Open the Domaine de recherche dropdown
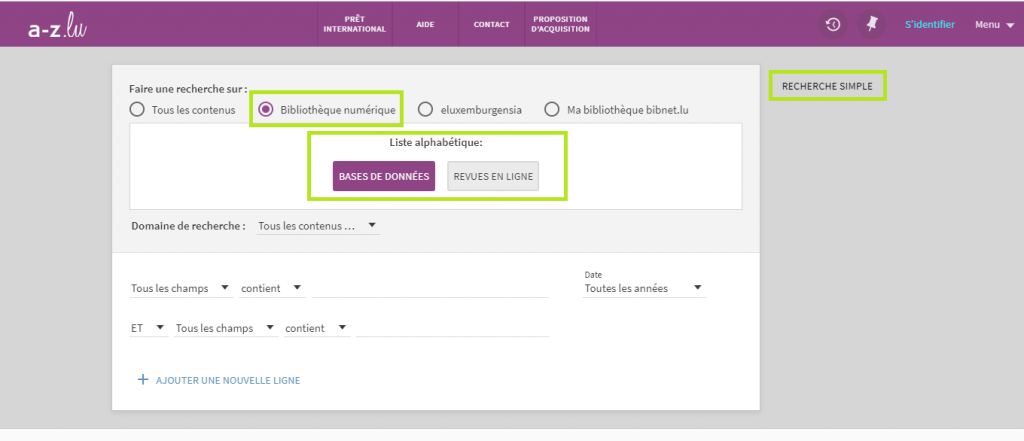Viewport: 1024px width, 441px height. tap(318, 226)
